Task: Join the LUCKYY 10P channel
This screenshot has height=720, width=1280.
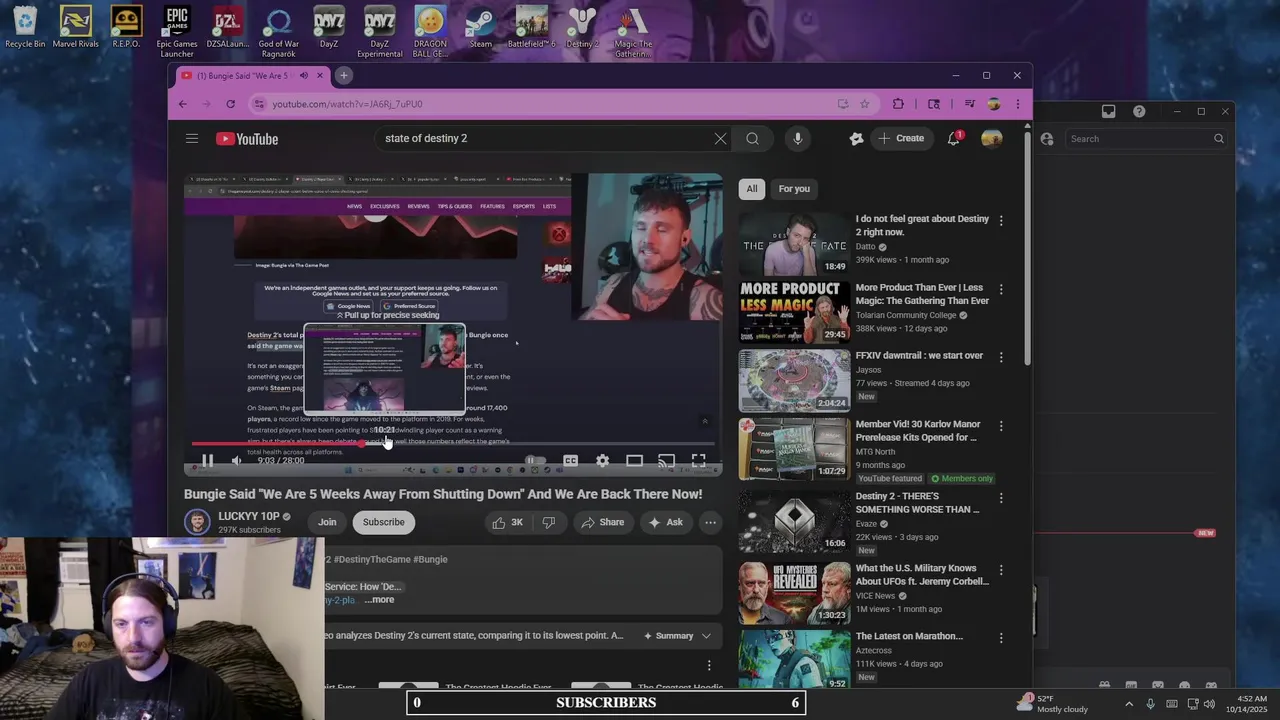Action: (327, 522)
